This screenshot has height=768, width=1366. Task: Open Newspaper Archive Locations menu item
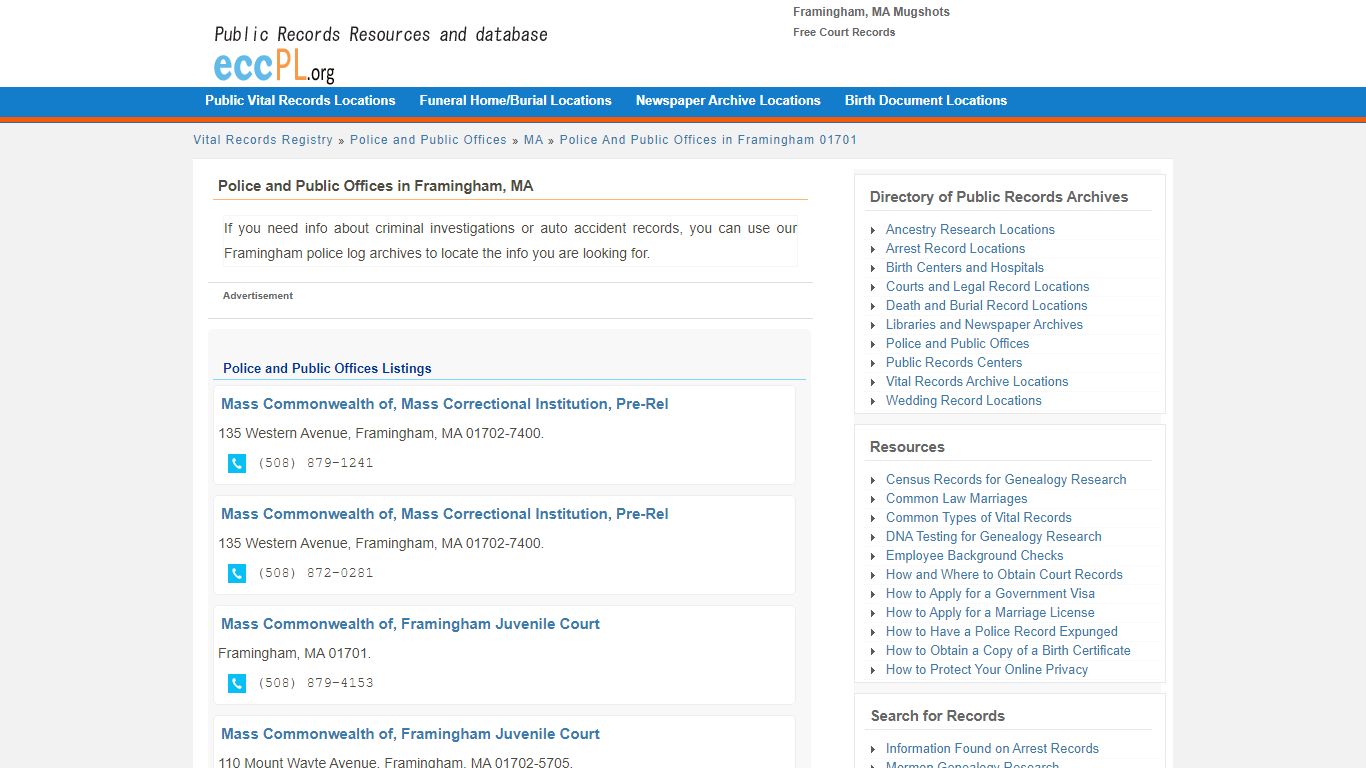coord(728,100)
